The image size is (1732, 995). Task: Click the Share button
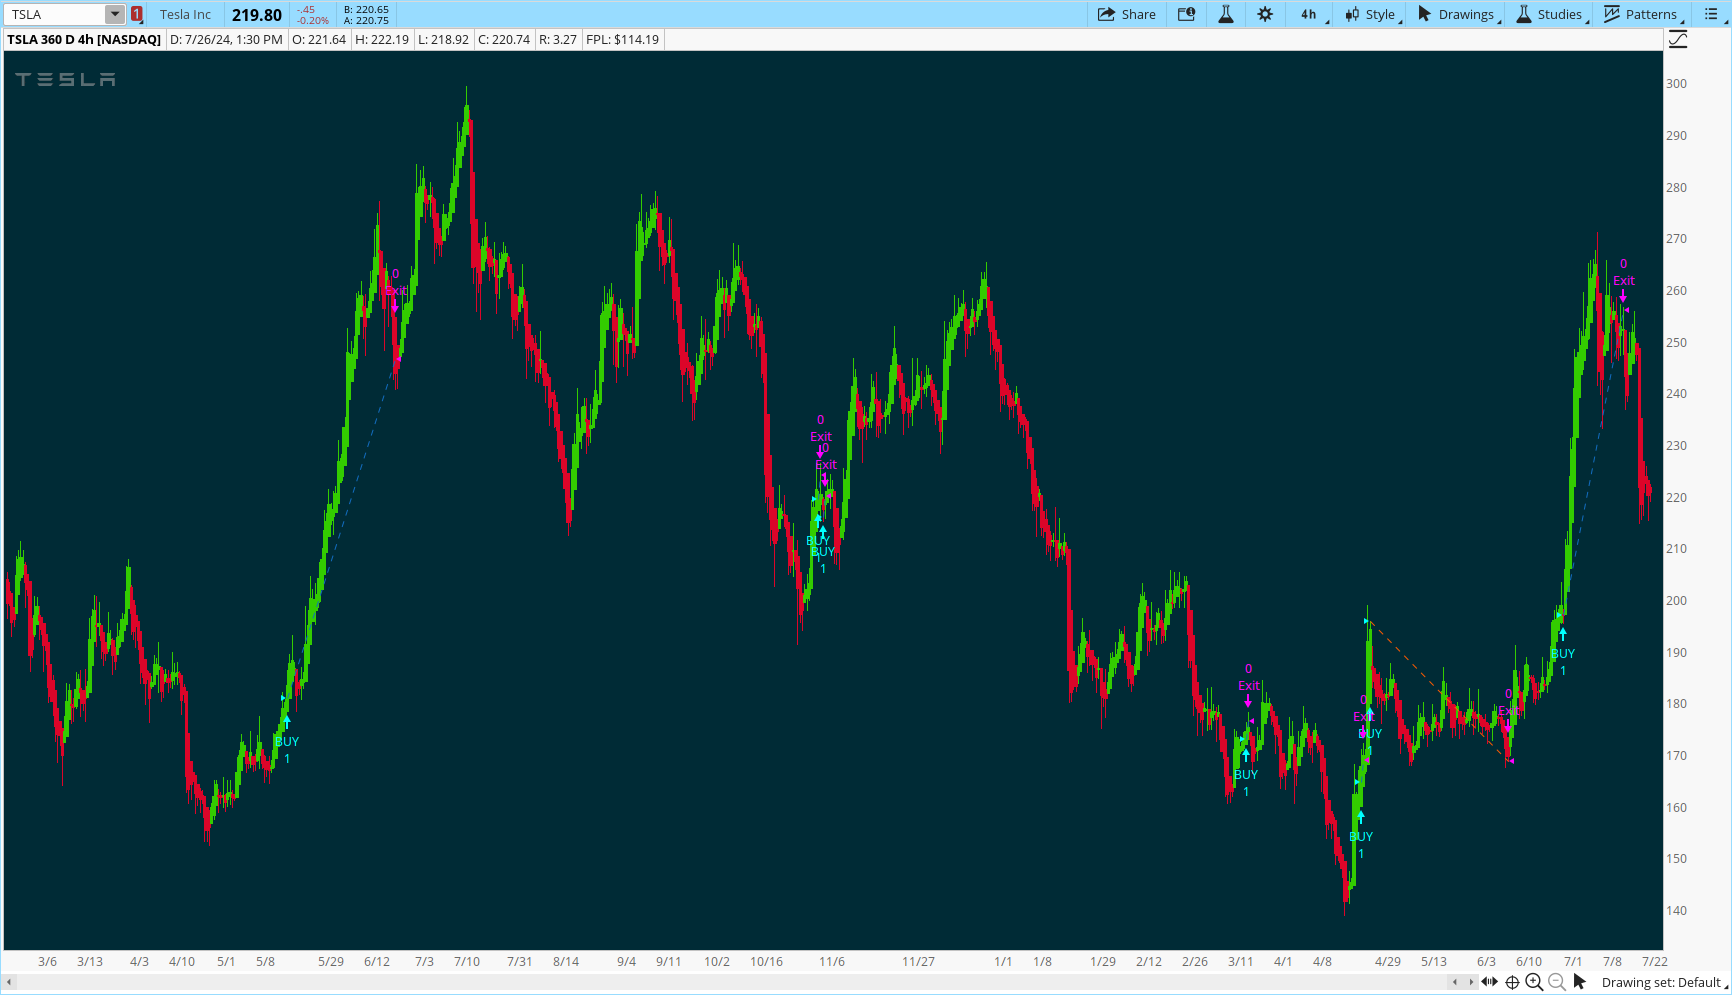[x=1126, y=14]
